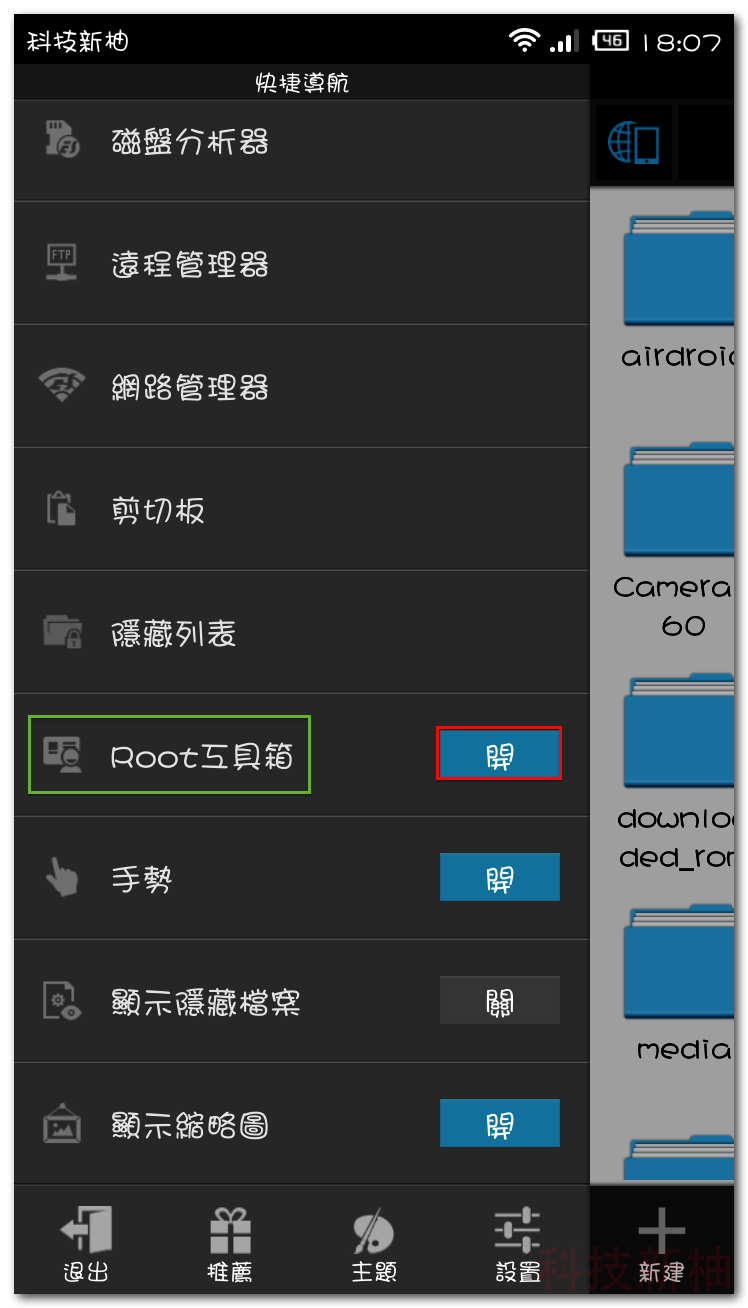Open the 設置 sliders icon
Viewport: 748px width, 1308px height.
[x=518, y=1230]
